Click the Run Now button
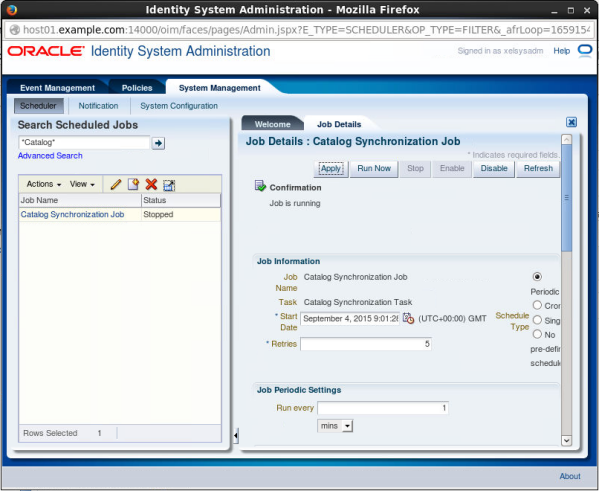Image resolution: width=599 pixels, height=491 pixels. click(x=374, y=169)
